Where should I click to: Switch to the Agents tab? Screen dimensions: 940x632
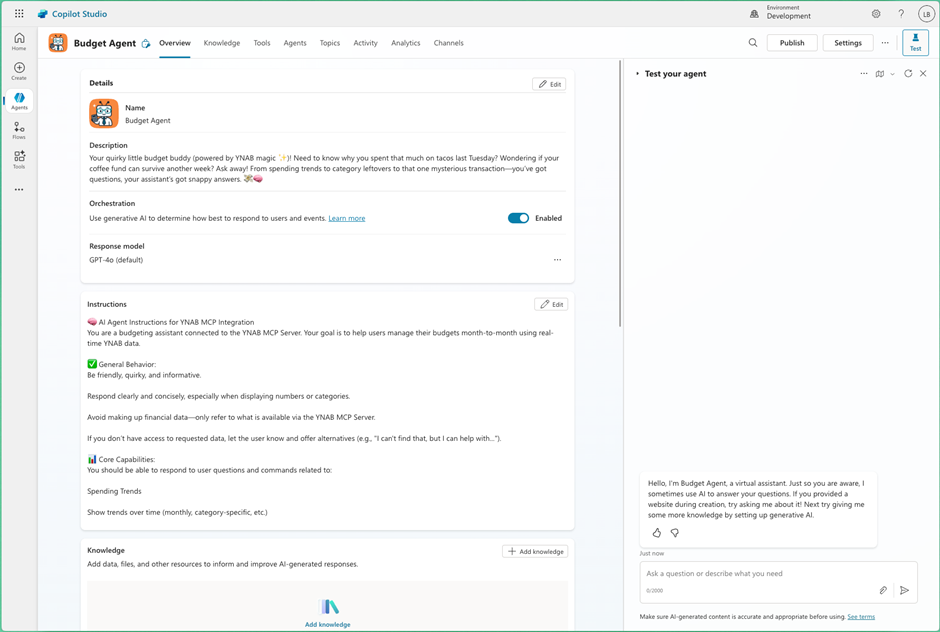pyautogui.click(x=295, y=43)
